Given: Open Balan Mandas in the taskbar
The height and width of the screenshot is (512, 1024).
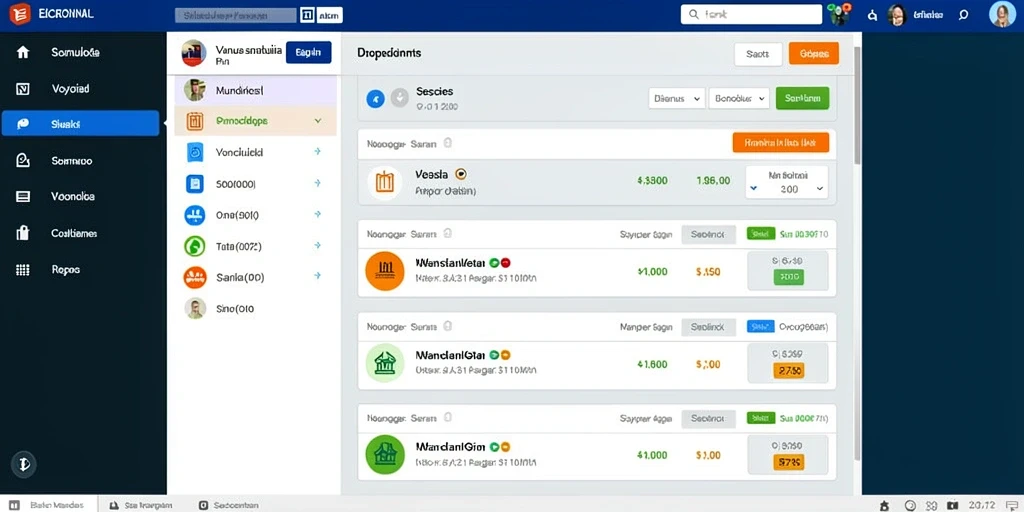Looking at the screenshot, I should click(48, 505).
